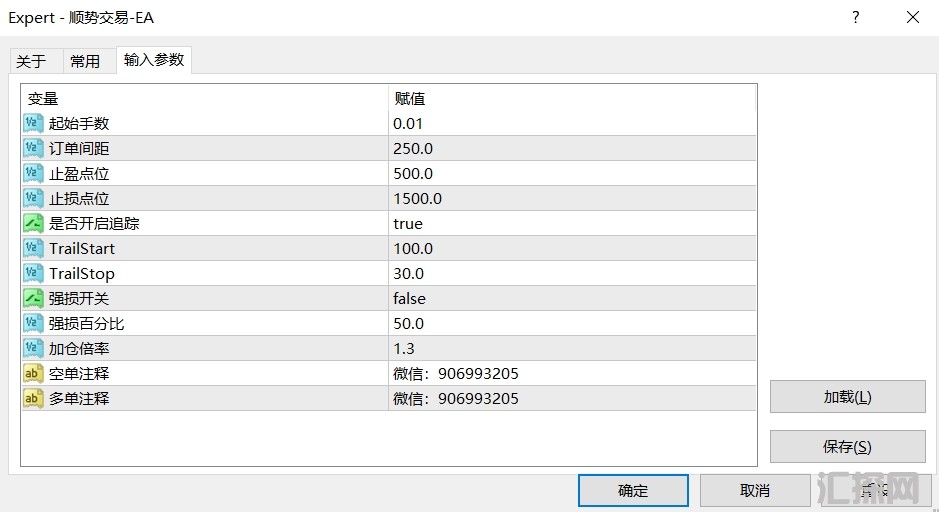Cancel with the 取消 button
The height and width of the screenshot is (512, 939).
pos(755,490)
